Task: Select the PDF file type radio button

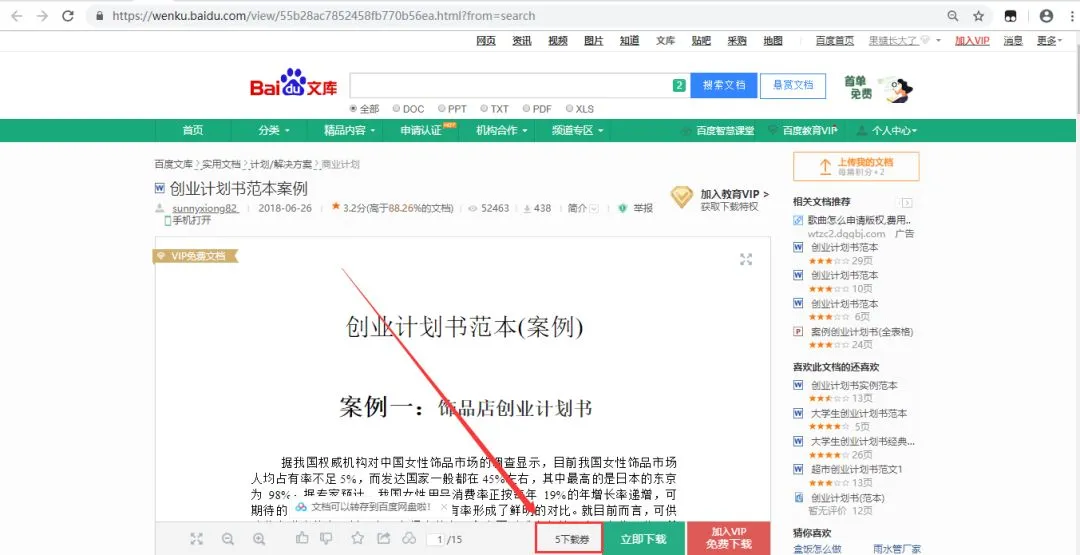Action: [x=526, y=109]
